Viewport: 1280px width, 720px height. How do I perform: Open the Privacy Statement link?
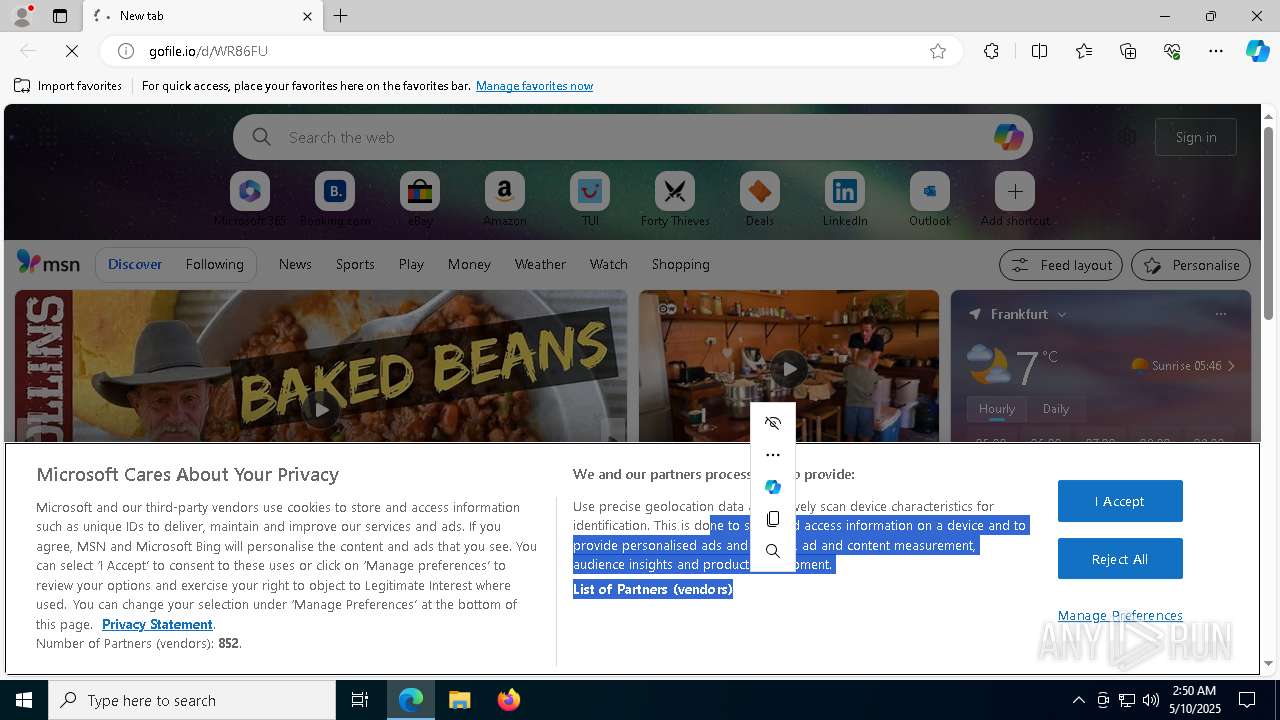point(157,624)
